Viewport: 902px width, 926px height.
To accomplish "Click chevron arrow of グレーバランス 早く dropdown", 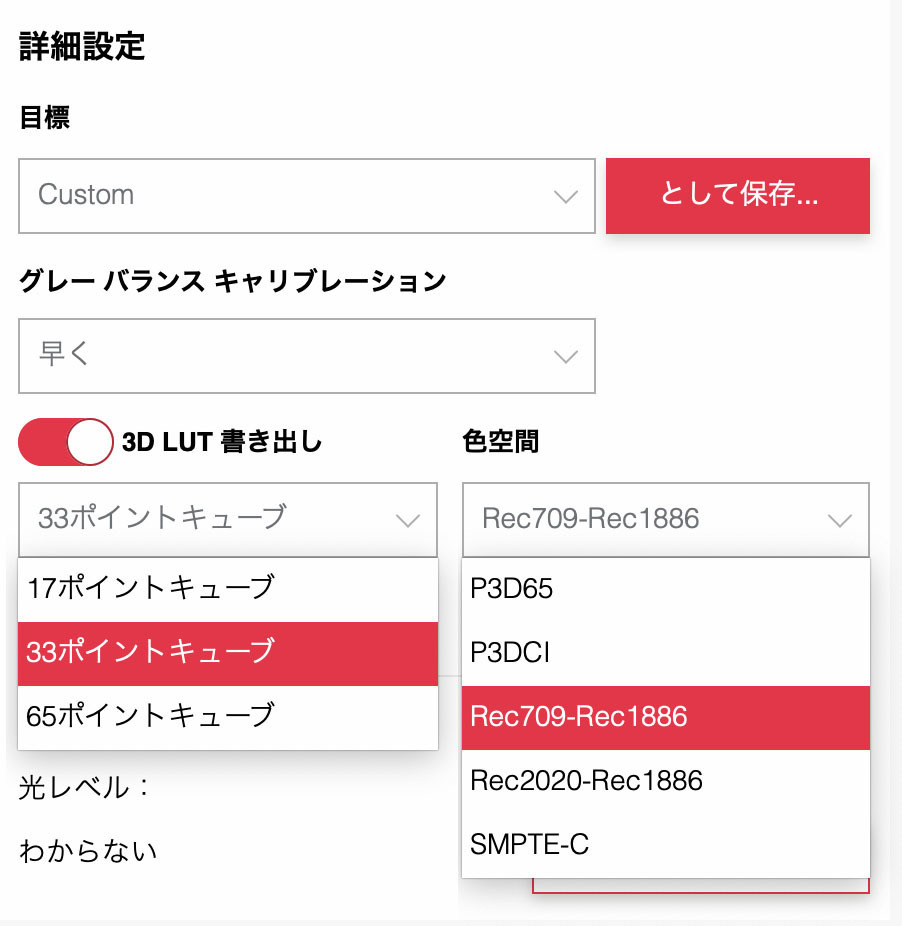I will pyautogui.click(x=566, y=356).
